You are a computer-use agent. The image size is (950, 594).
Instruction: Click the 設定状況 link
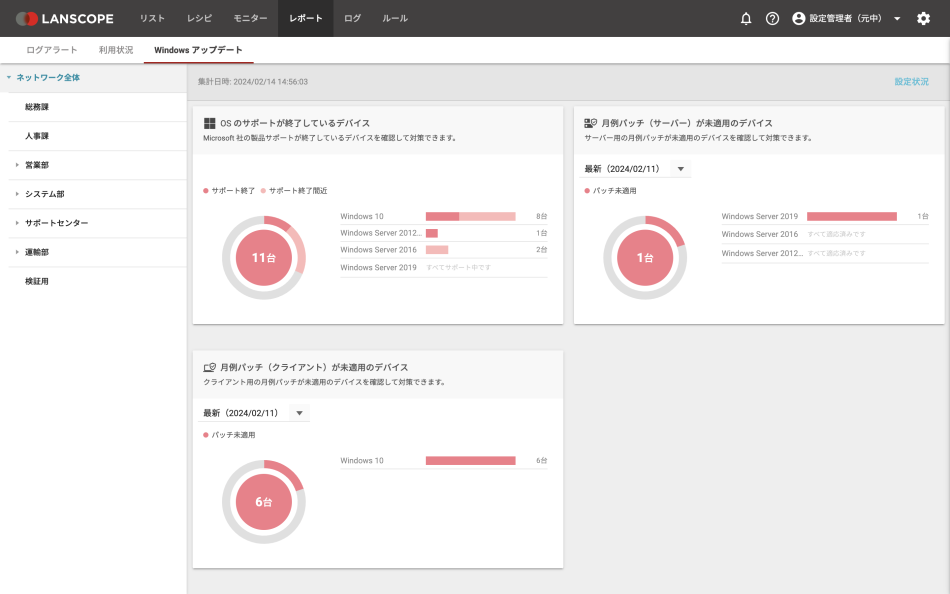click(911, 82)
